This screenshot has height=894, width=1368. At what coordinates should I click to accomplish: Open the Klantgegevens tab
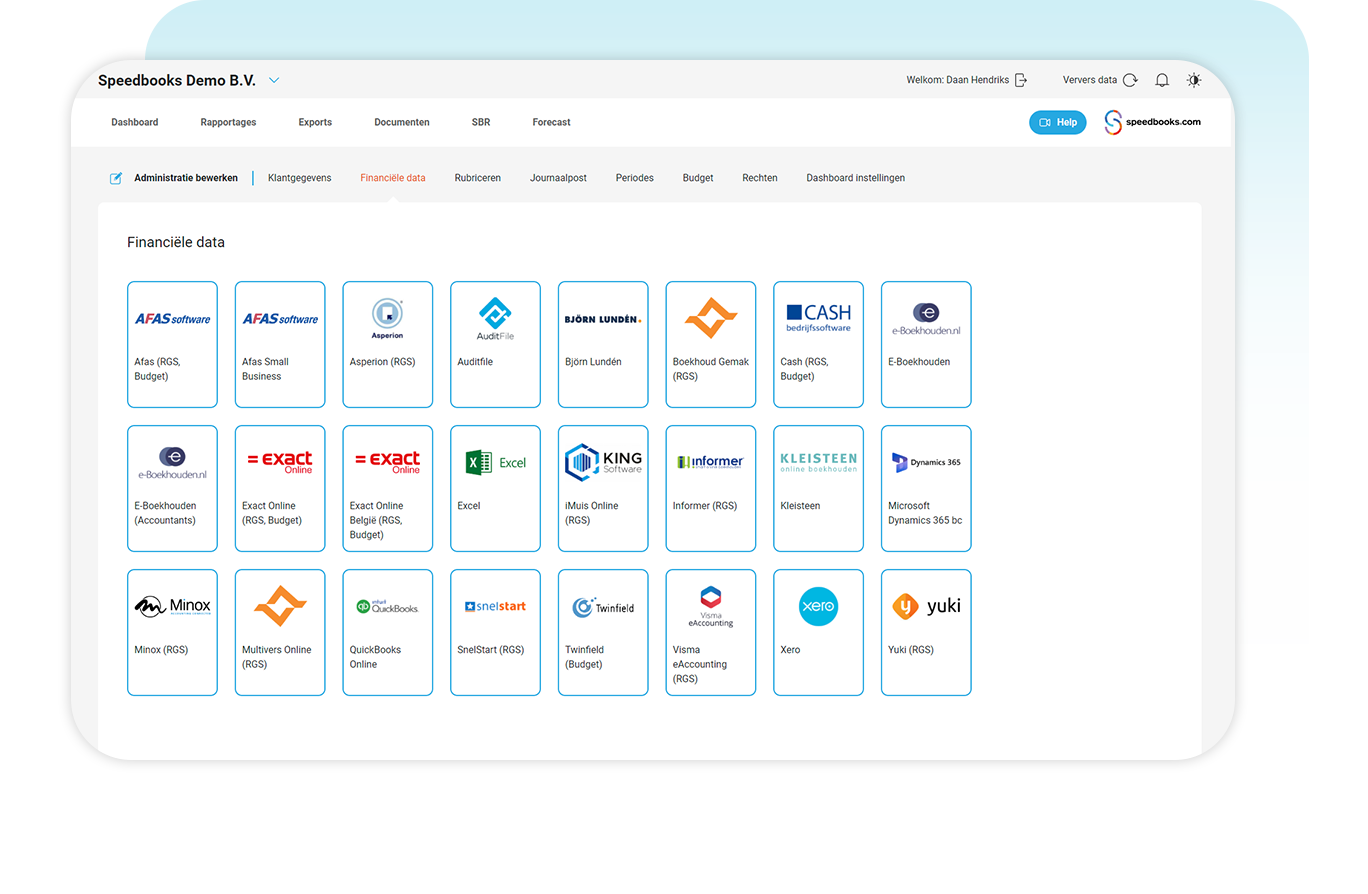[300, 178]
